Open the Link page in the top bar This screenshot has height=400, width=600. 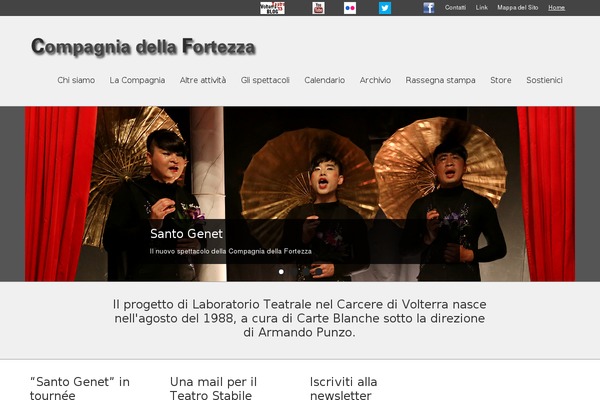tap(482, 7)
